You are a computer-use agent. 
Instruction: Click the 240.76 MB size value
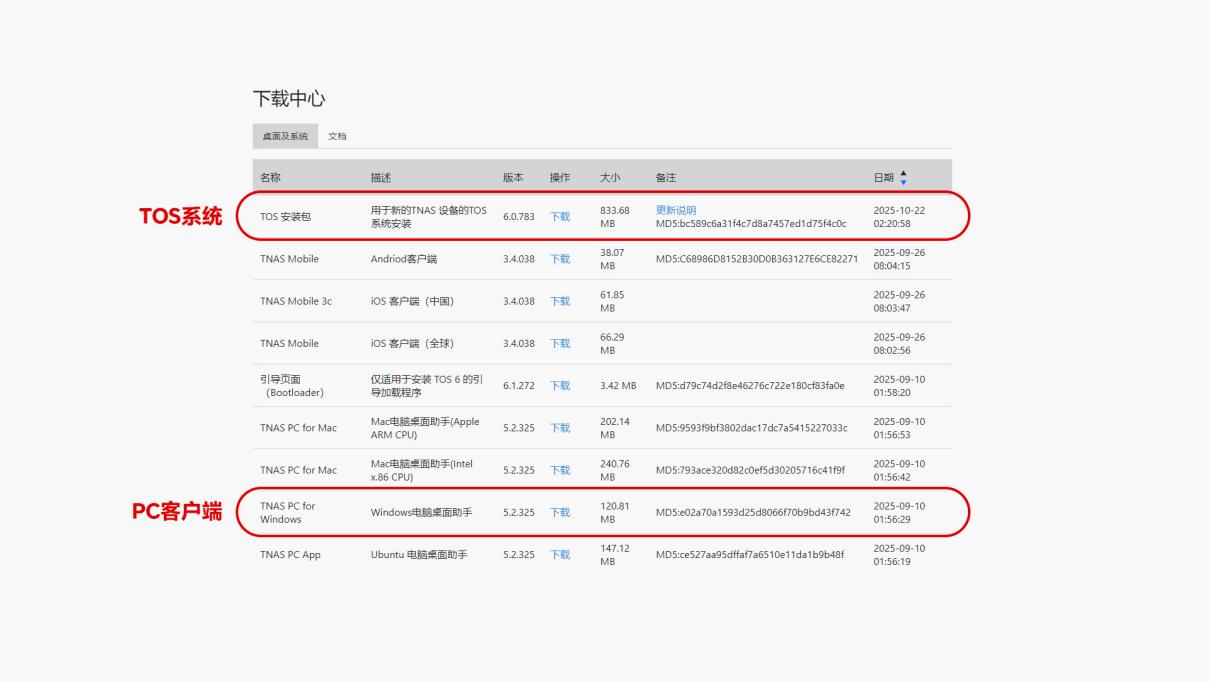point(615,470)
